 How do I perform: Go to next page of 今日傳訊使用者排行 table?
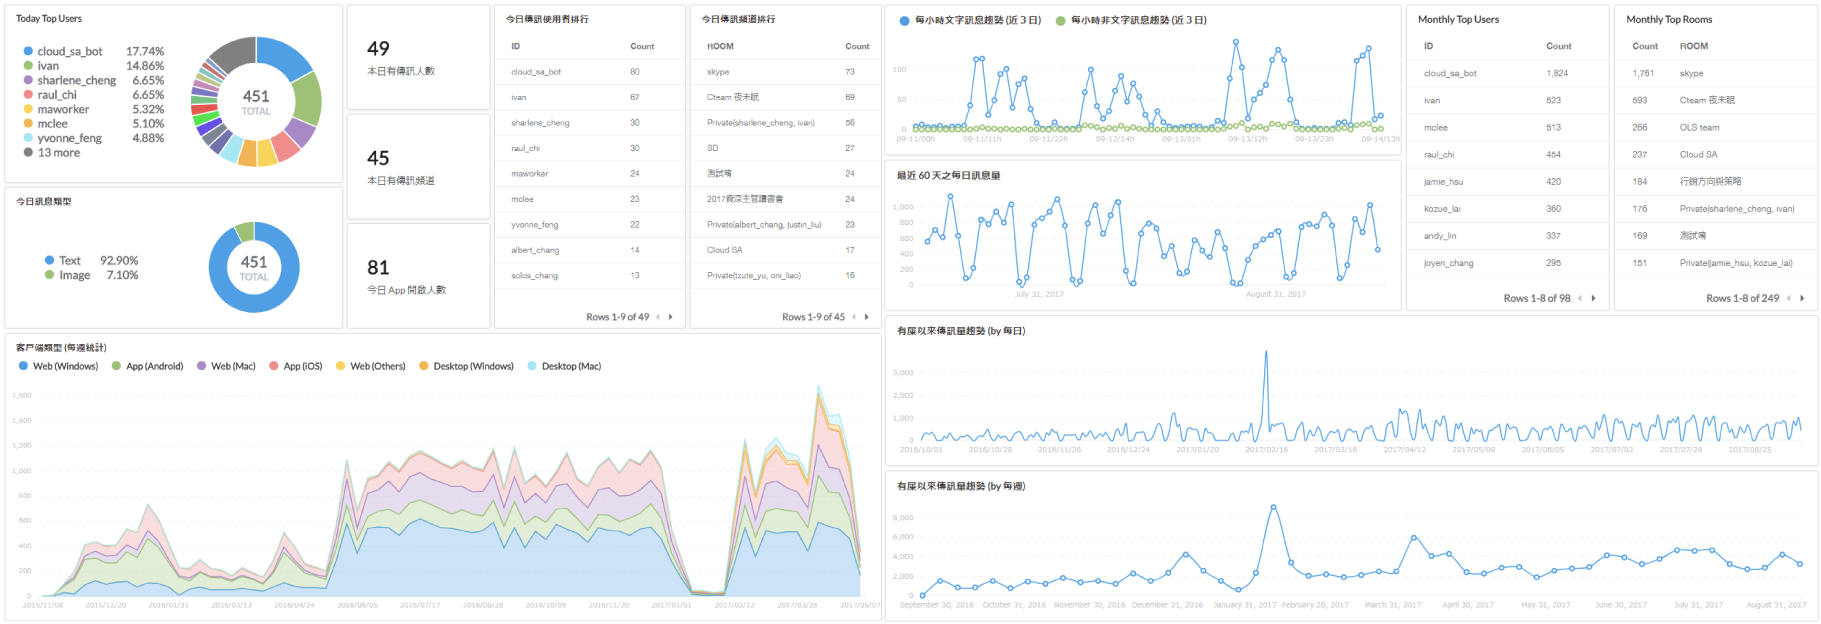[x=670, y=317]
